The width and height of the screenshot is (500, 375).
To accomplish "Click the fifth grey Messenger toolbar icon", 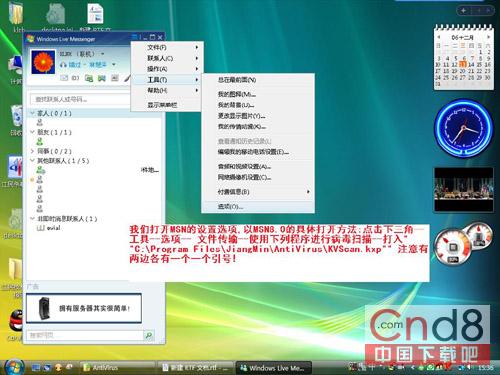I will 114,78.
